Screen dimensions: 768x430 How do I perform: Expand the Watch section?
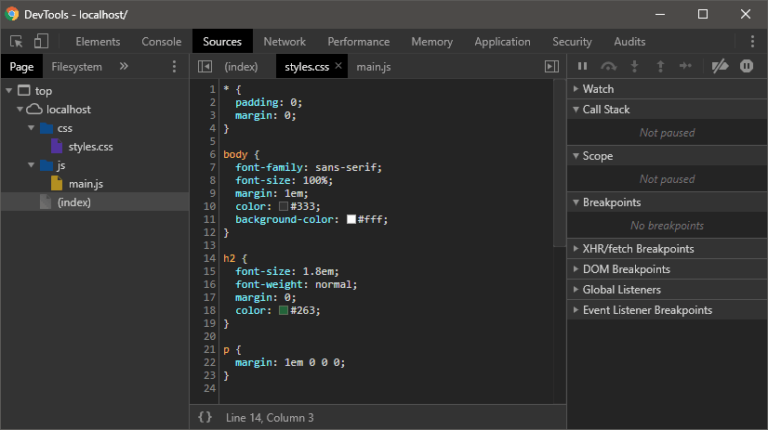click(x=598, y=89)
